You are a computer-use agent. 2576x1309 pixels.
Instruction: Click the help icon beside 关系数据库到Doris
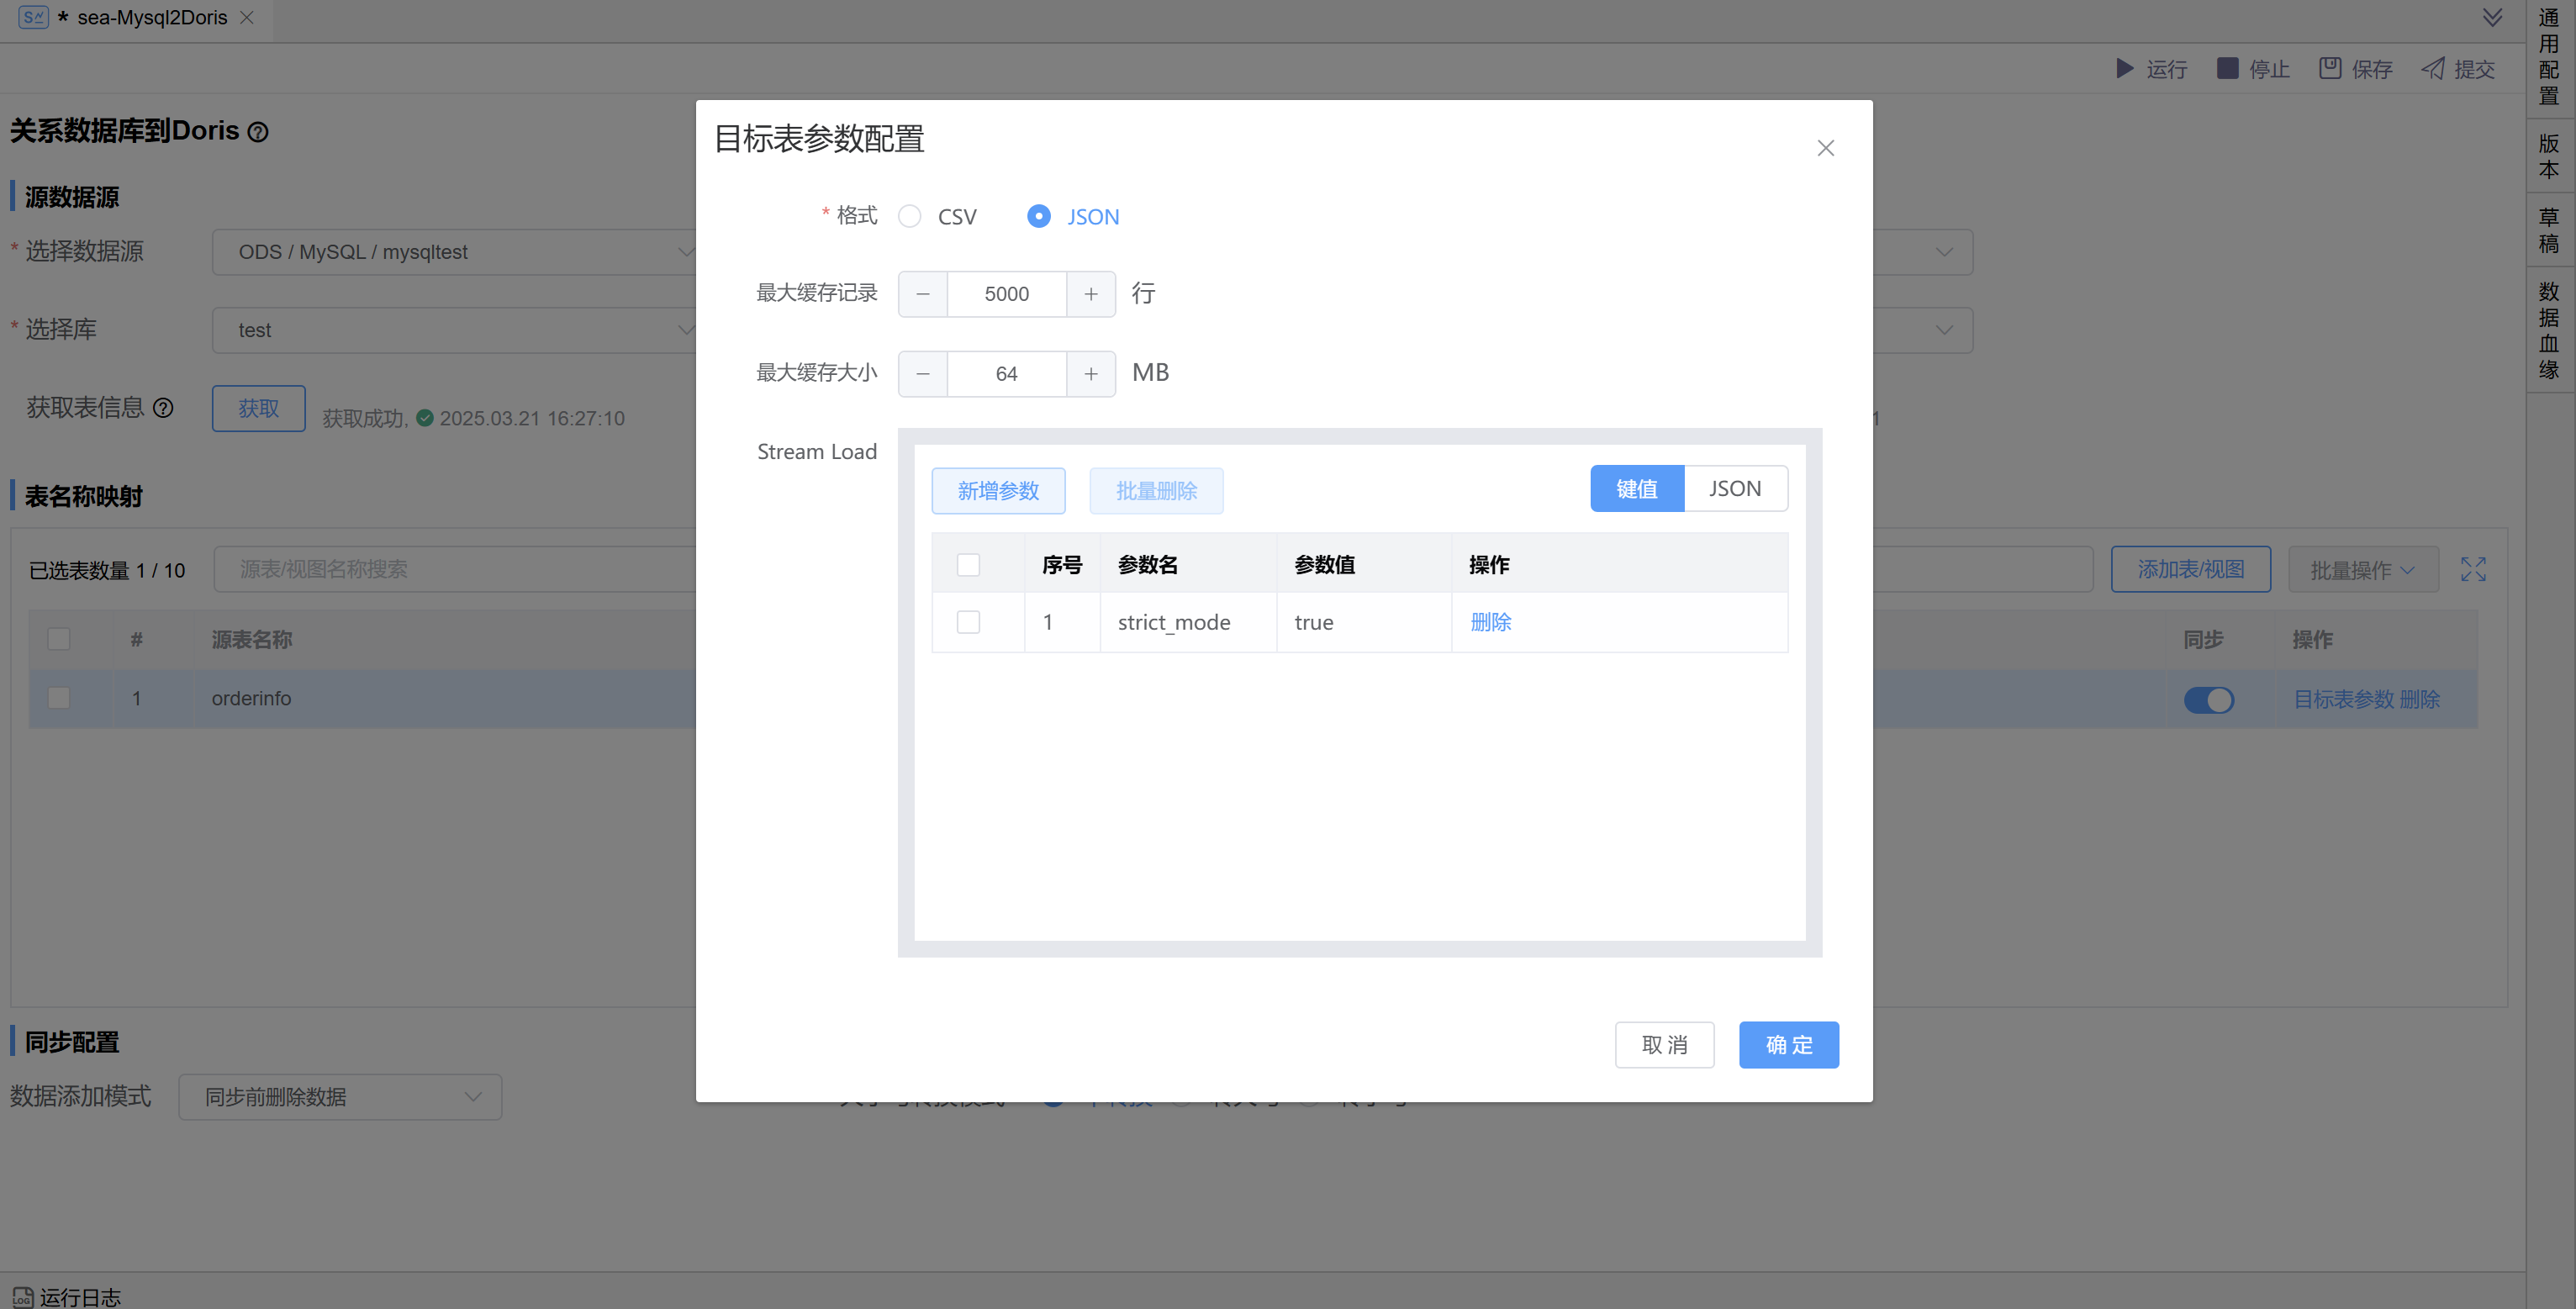click(x=258, y=132)
